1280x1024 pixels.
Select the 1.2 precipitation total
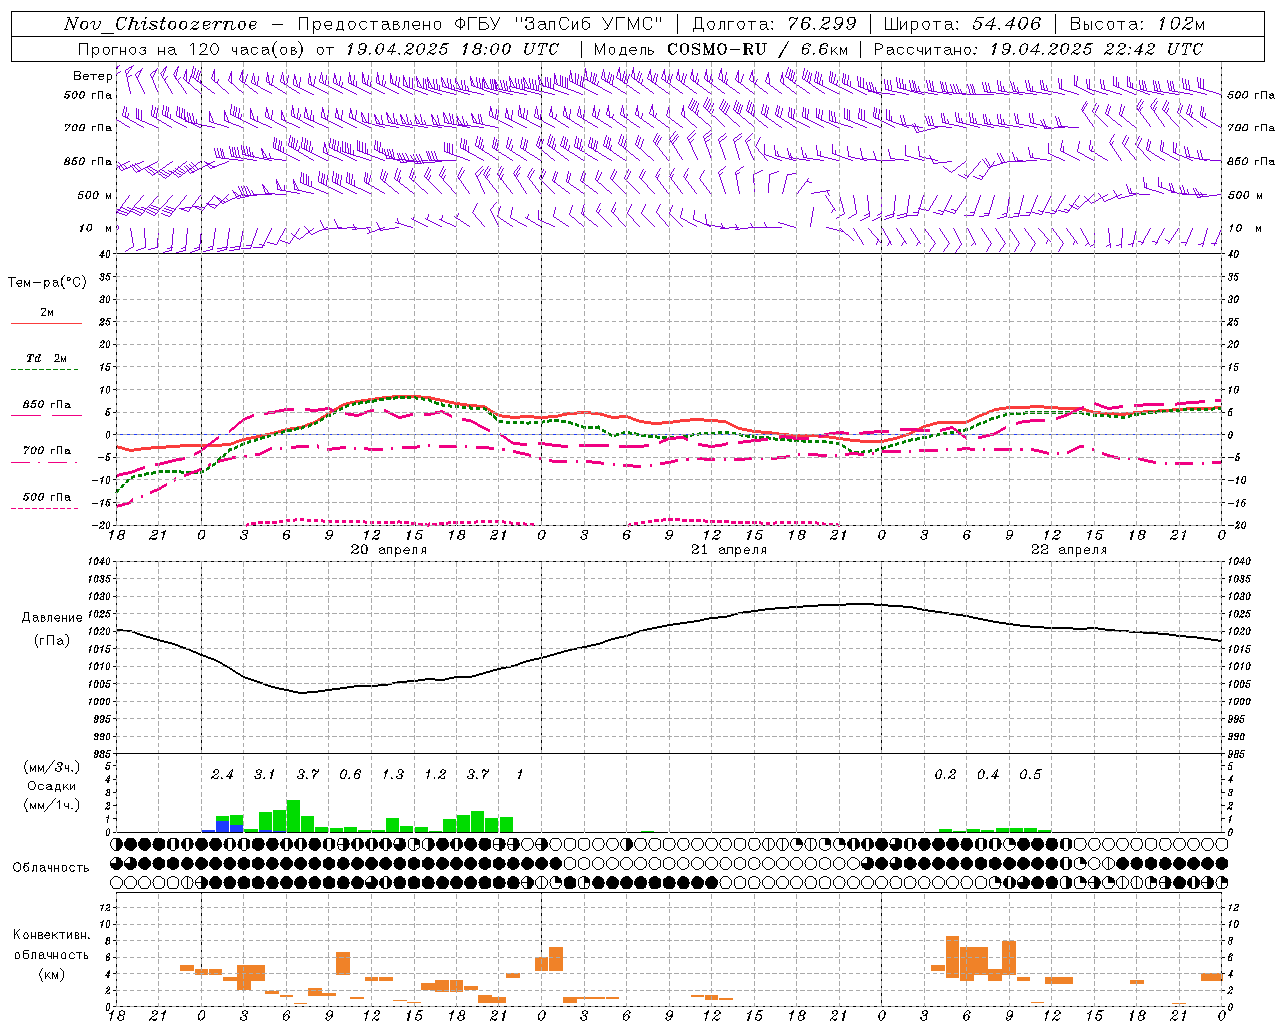point(435,775)
